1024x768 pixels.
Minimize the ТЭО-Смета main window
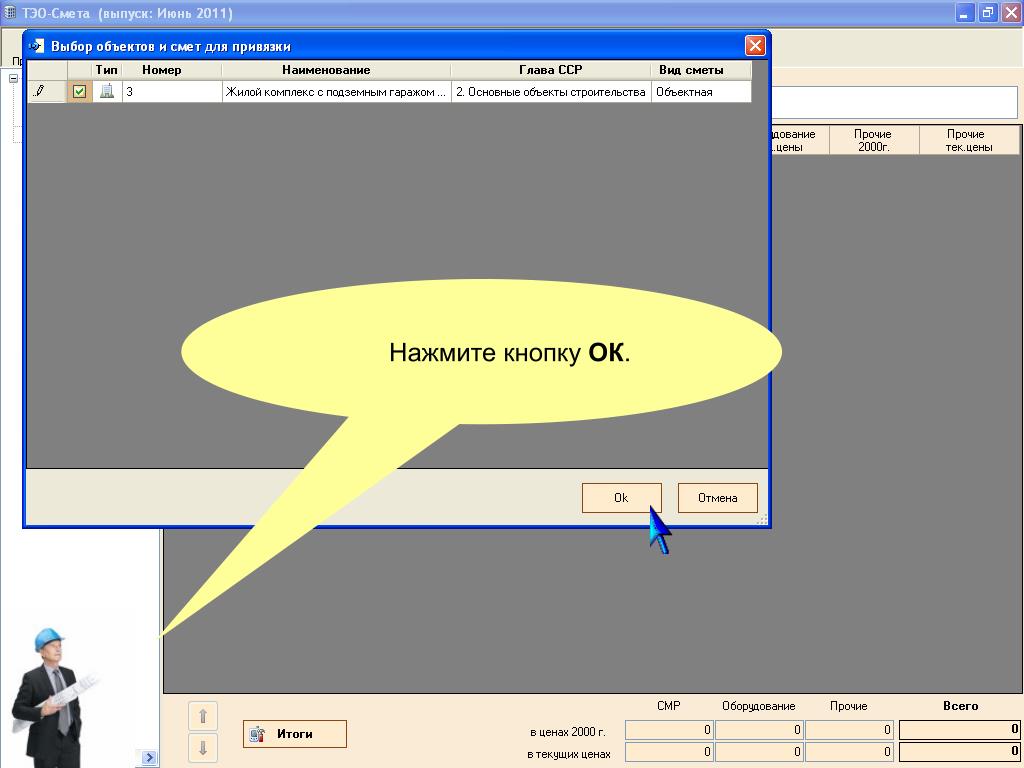point(965,12)
